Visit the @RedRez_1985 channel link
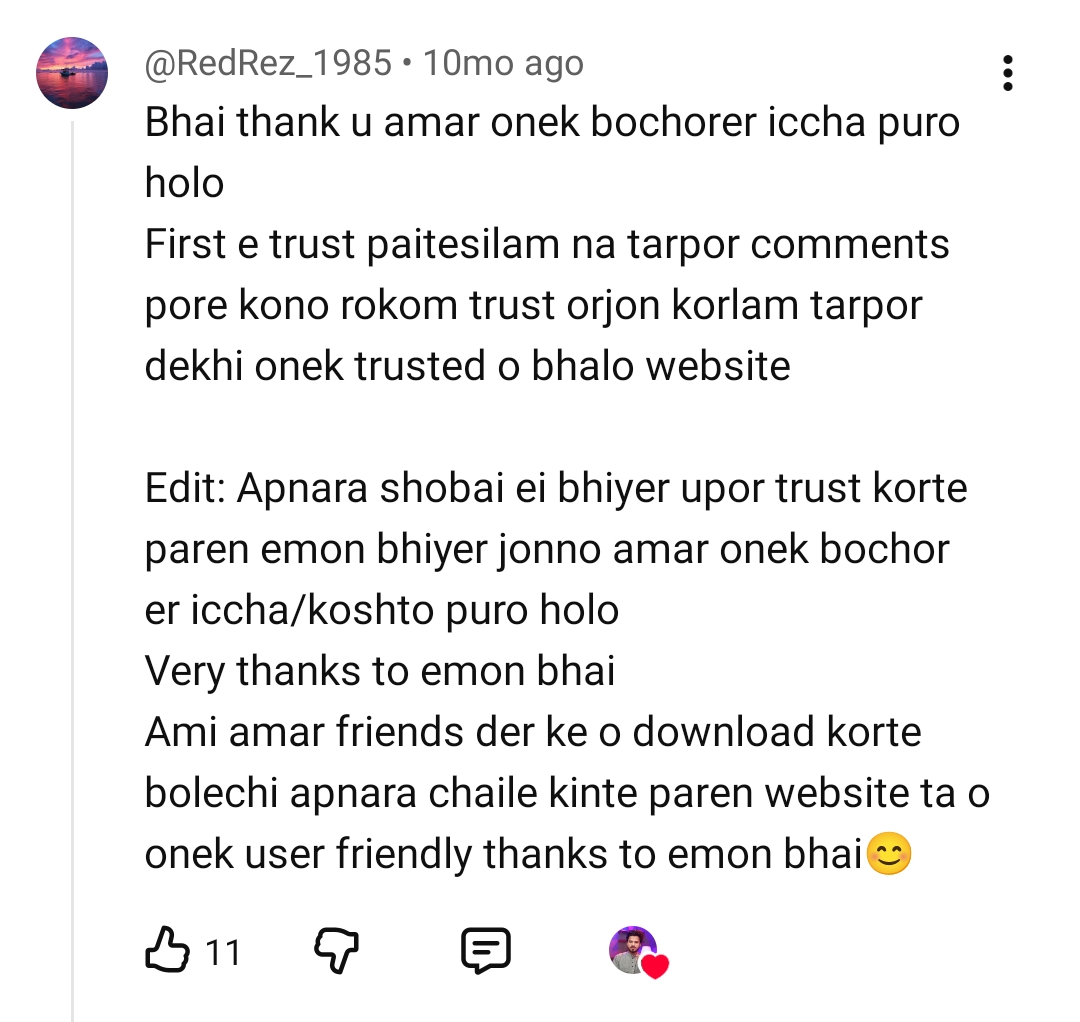The width and height of the screenshot is (1080, 1022). [x=268, y=63]
